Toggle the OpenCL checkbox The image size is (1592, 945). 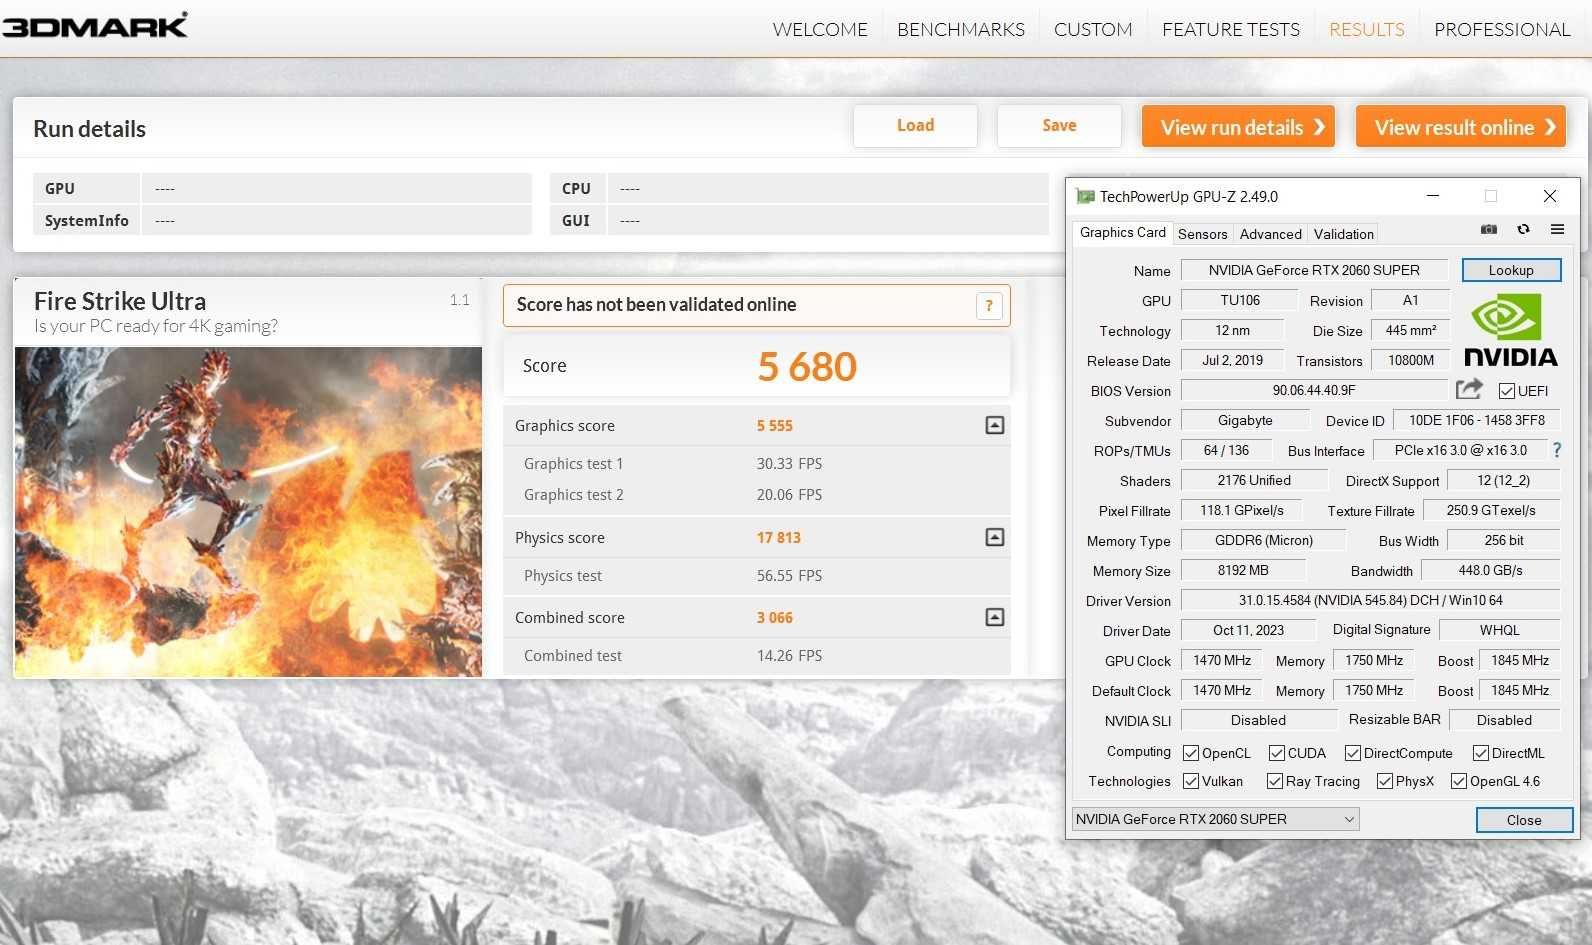click(1191, 753)
